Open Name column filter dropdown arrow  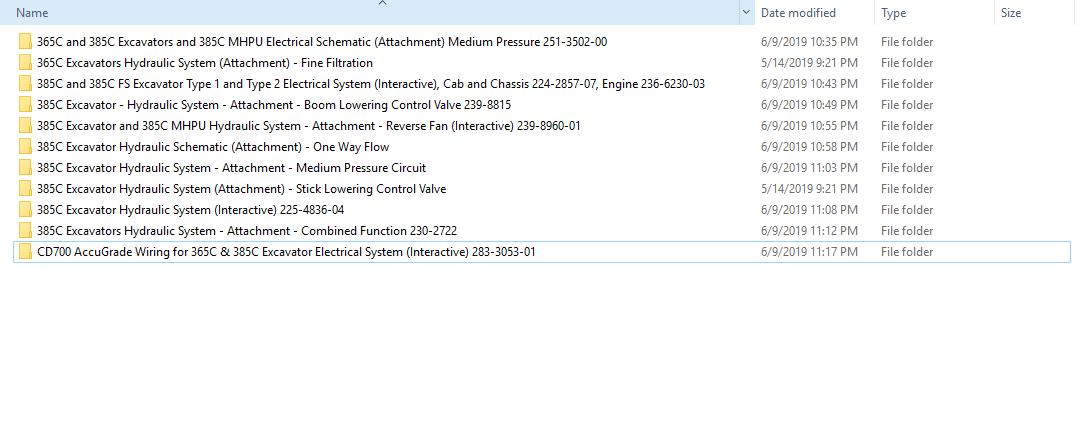coord(747,12)
